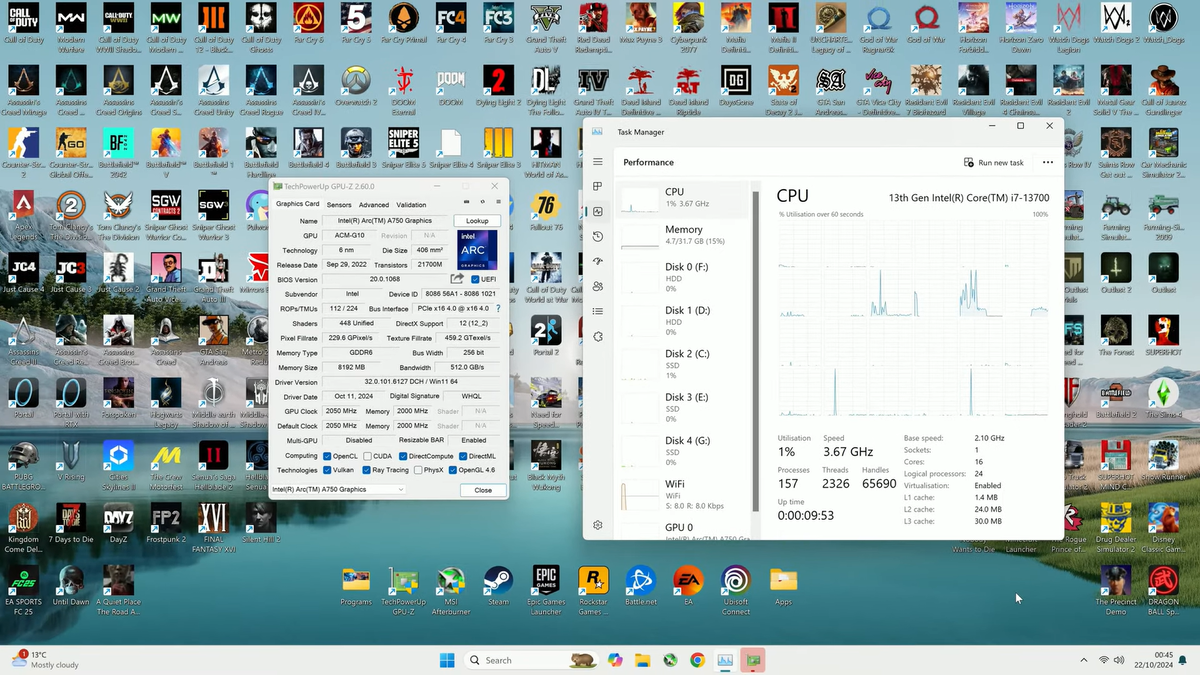Viewport: 1200px width, 675px height.
Task: Open Apps folder on desktop
Action: (783, 585)
